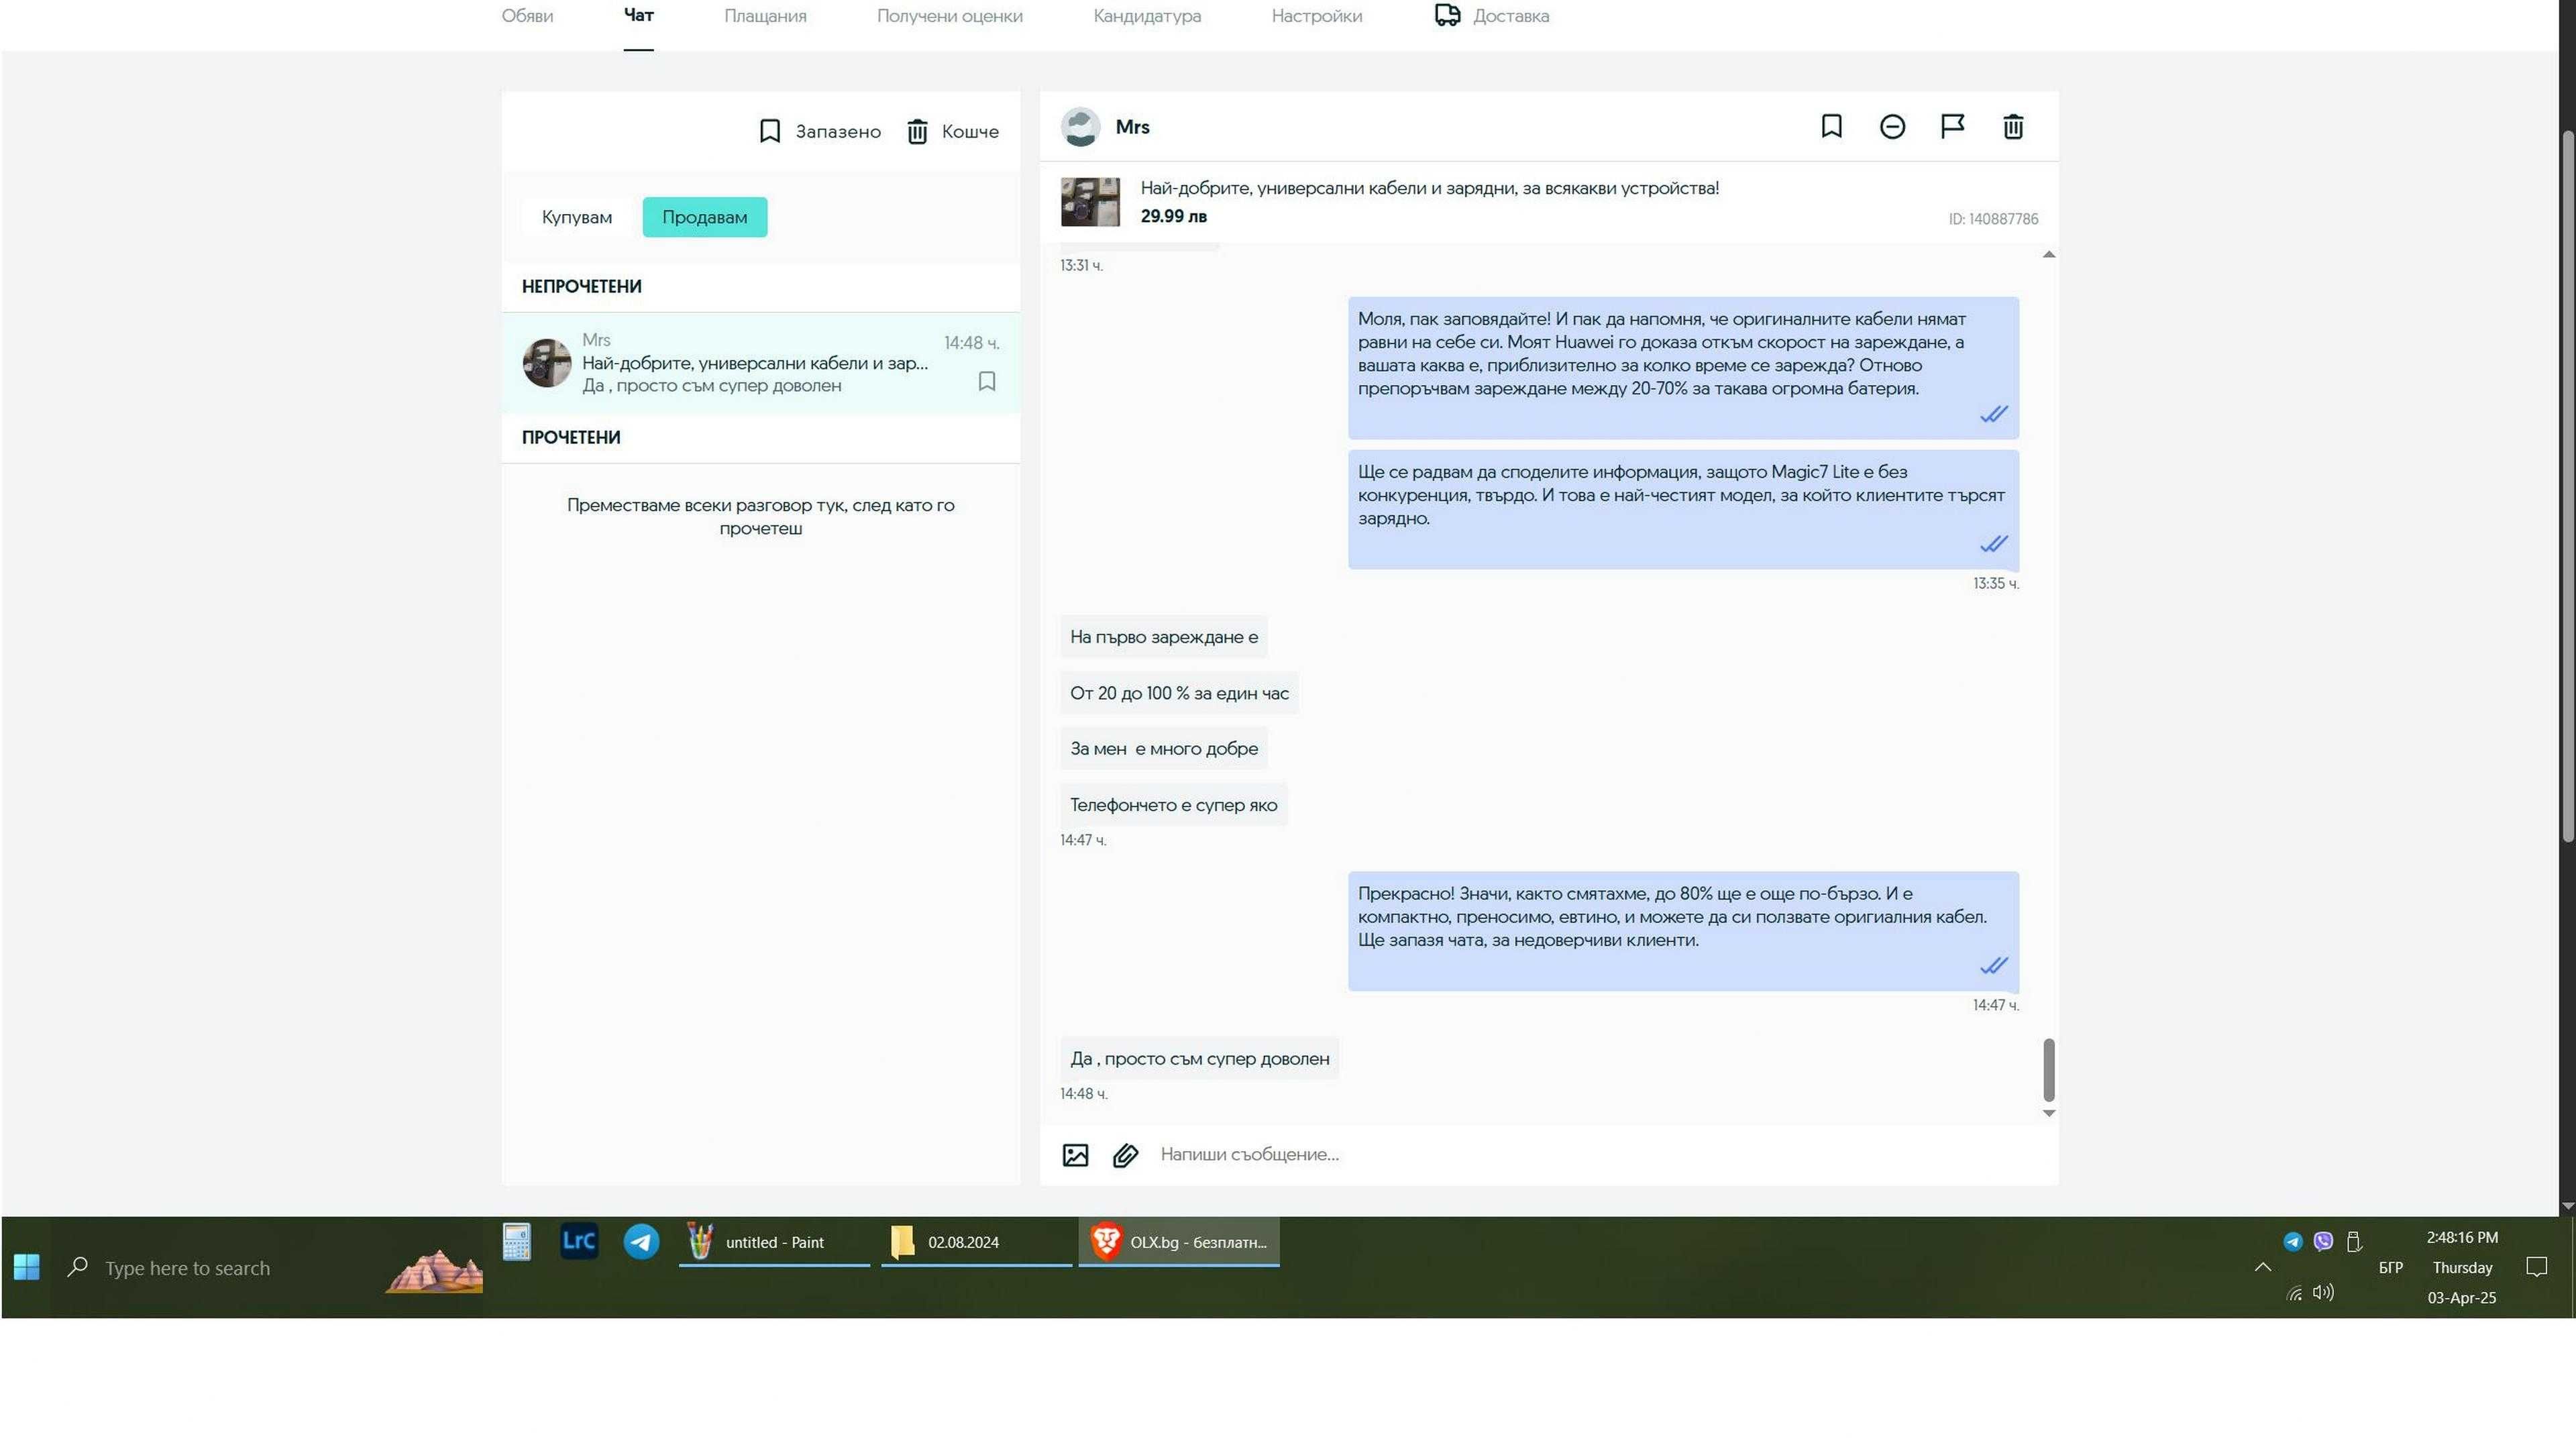
Task: Delete conversation with the header trash icon
Action: click(x=2013, y=126)
